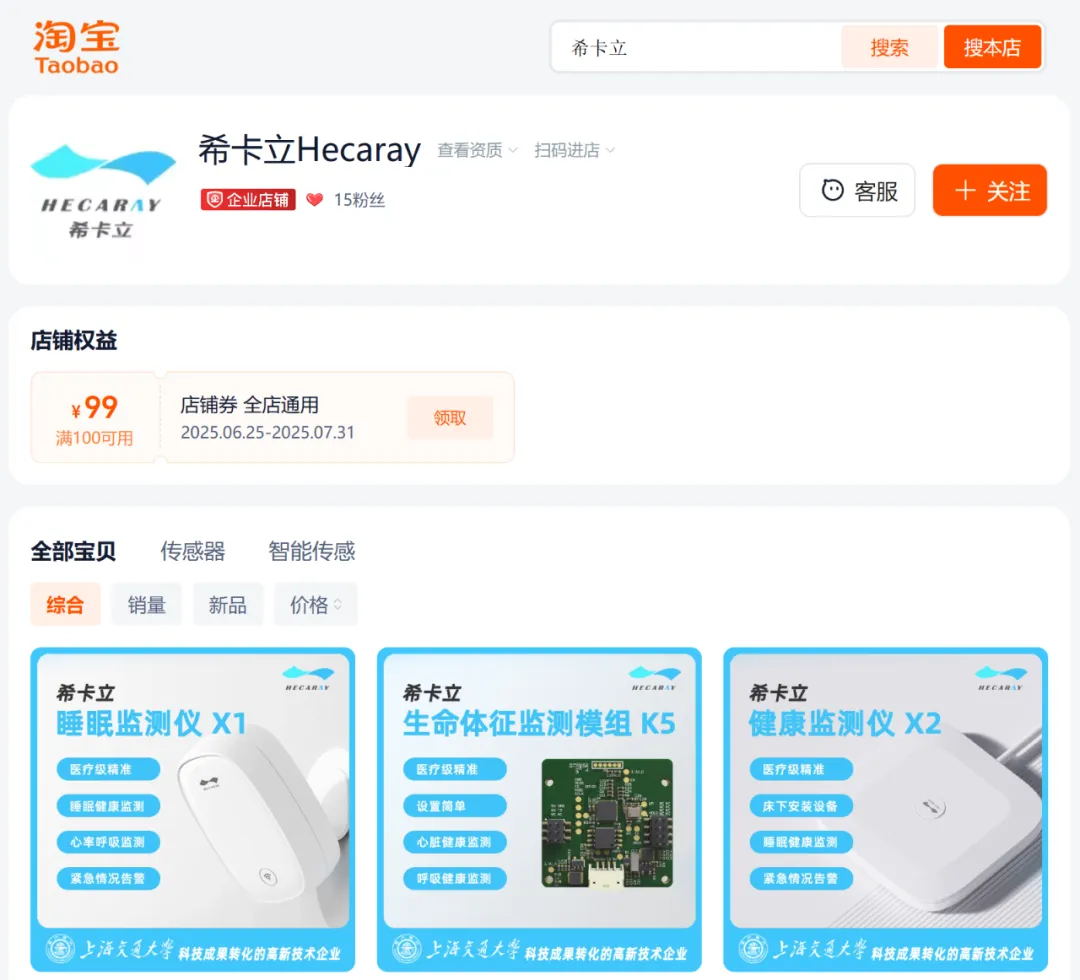Click the 店铺权益 heading
1080x980 pixels.
pos(74,340)
